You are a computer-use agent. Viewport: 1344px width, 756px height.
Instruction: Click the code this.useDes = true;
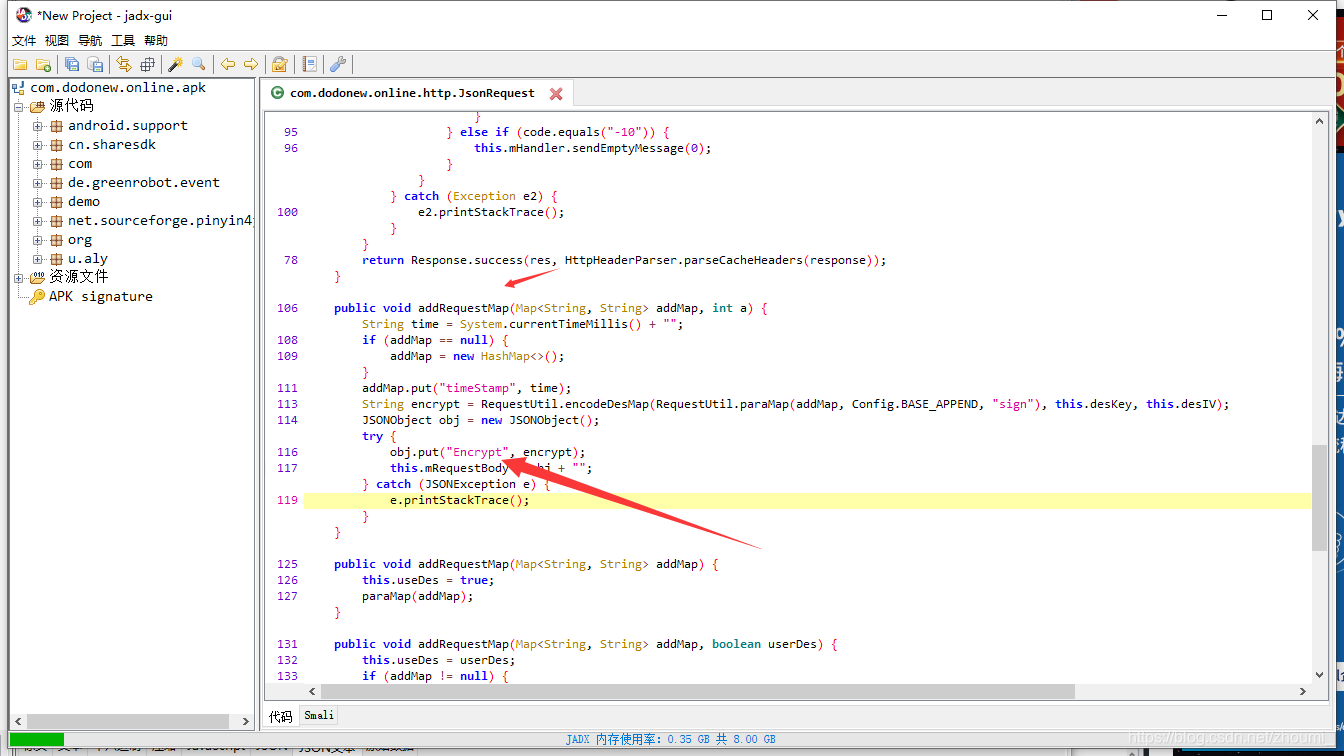click(x=428, y=580)
